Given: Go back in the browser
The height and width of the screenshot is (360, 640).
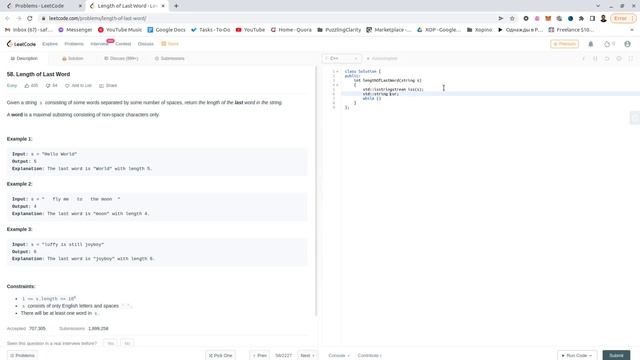Looking at the screenshot, I should tap(7, 18).
